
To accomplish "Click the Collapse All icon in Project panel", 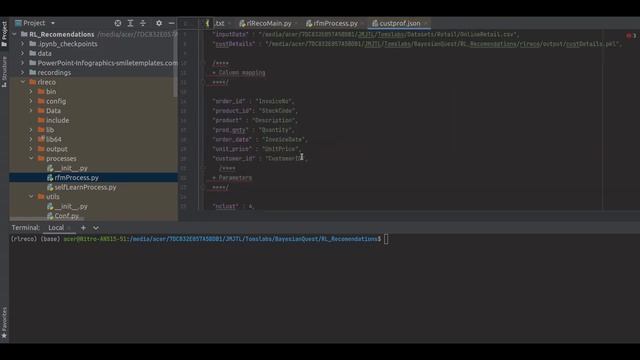I will tap(143, 23).
